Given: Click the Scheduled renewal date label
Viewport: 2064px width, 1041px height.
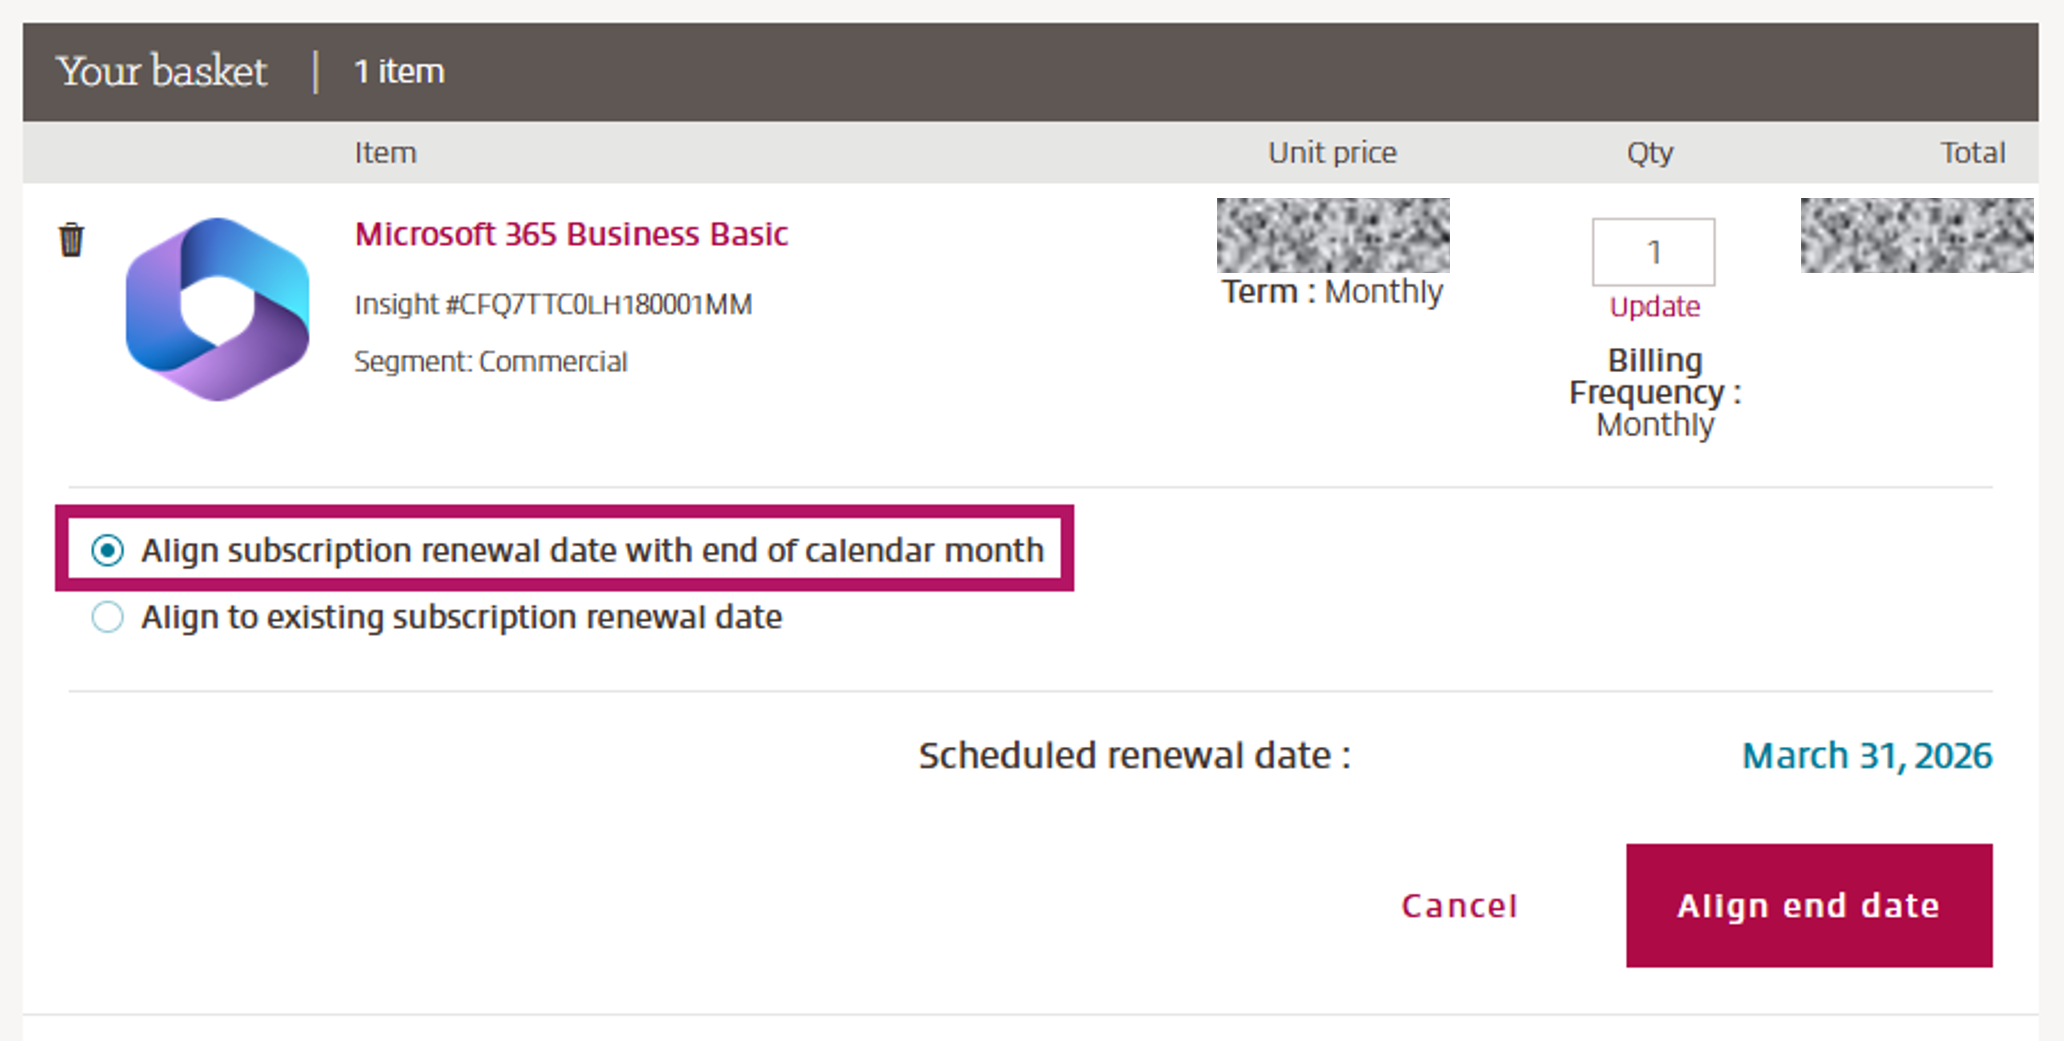Looking at the screenshot, I should (x=1135, y=755).
